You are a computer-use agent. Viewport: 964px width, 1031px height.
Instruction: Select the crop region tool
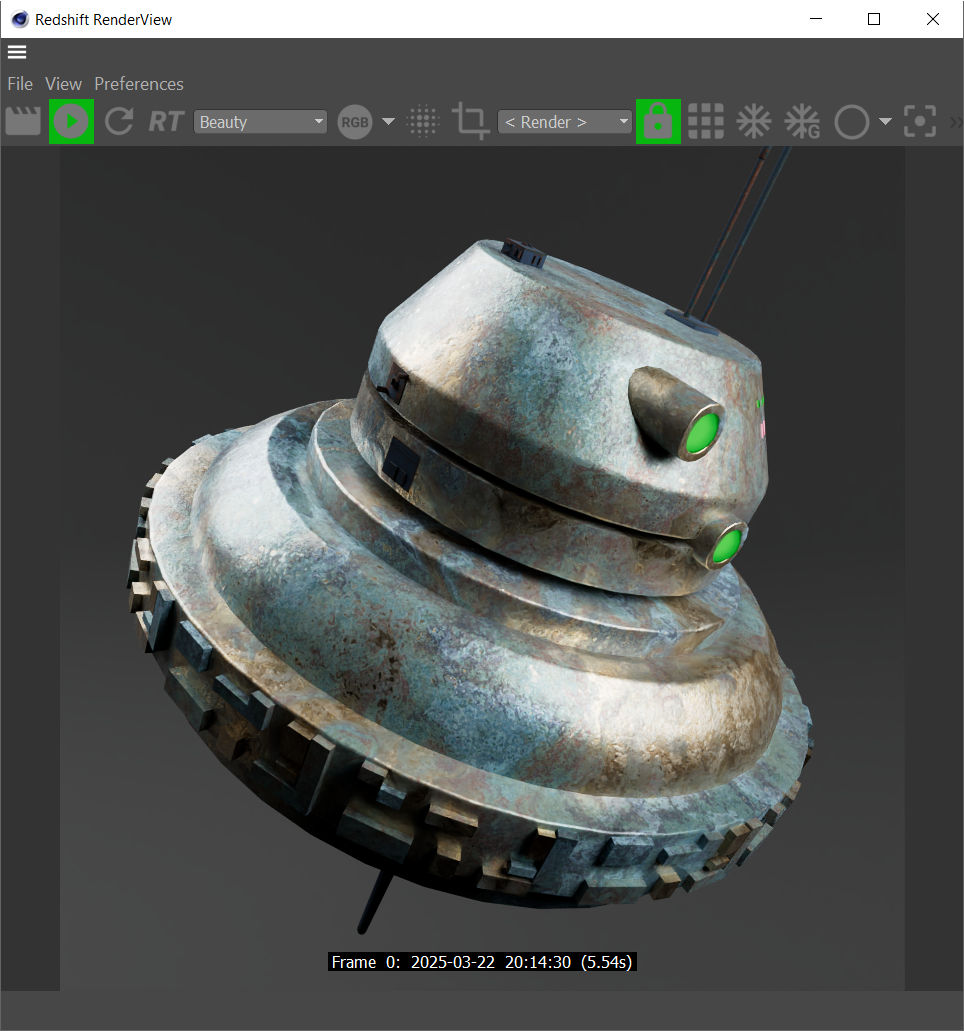pos(471,121)
